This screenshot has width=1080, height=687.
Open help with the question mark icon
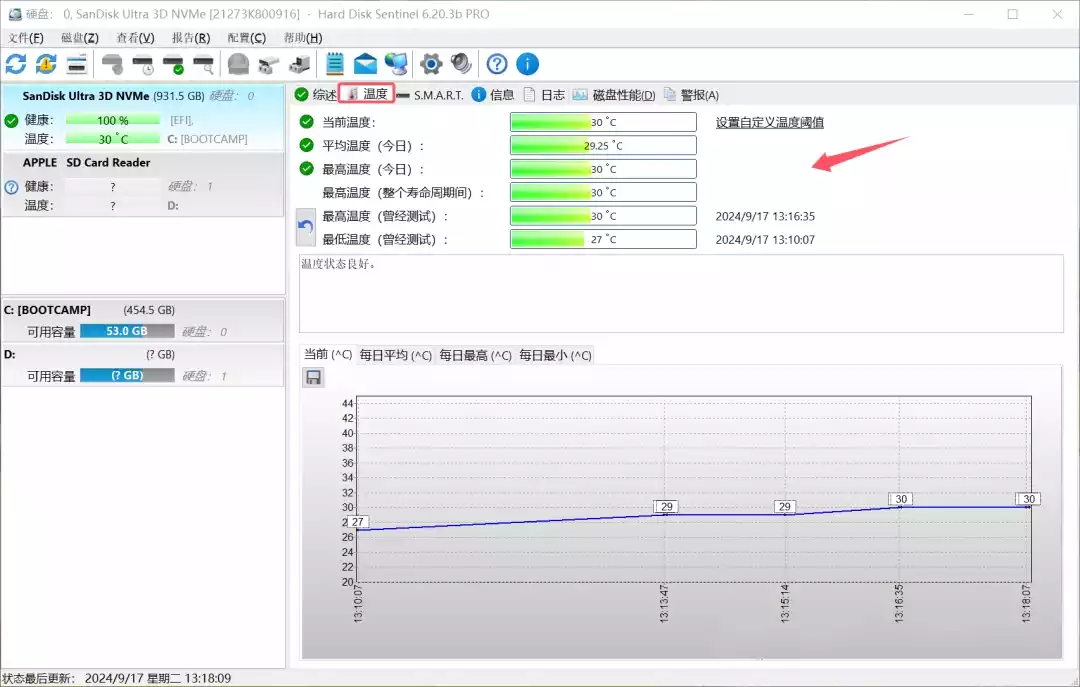[497, 64]
